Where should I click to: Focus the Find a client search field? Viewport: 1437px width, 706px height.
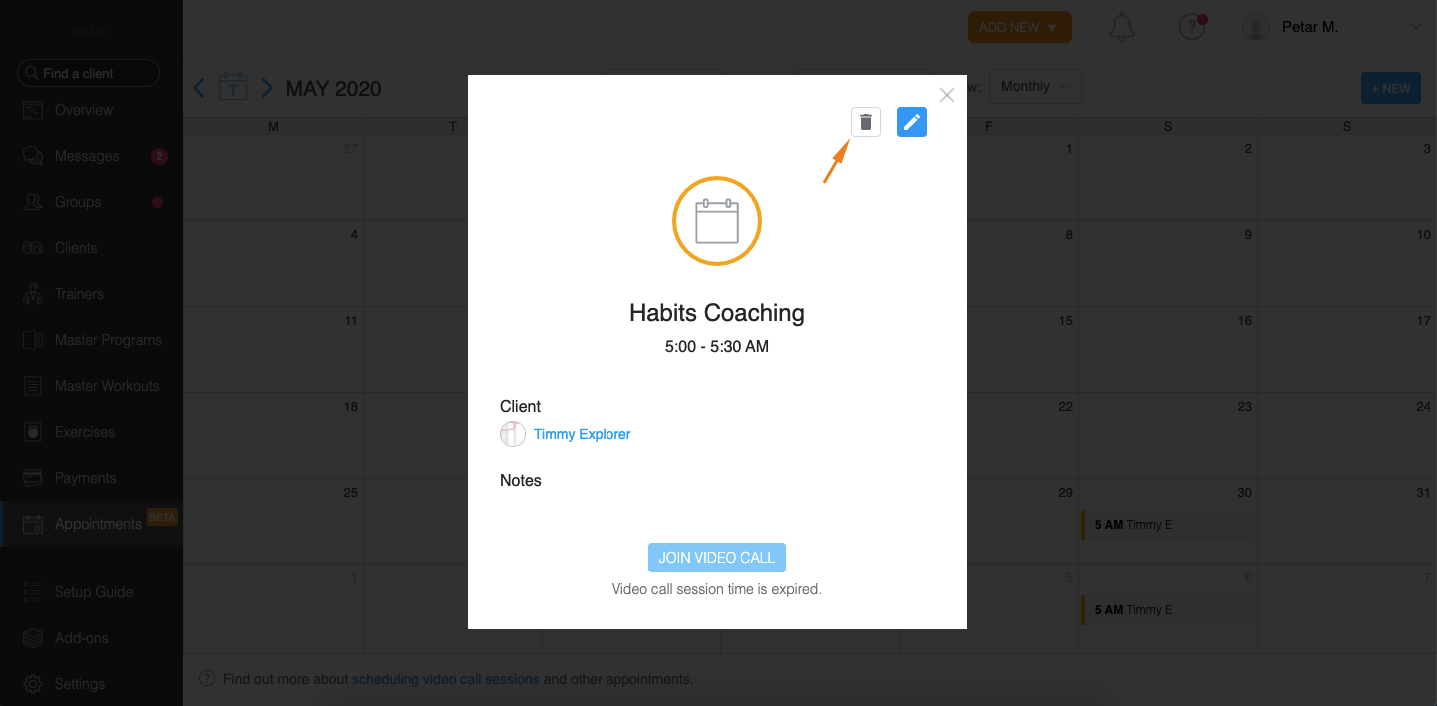(x=88, y=73)
